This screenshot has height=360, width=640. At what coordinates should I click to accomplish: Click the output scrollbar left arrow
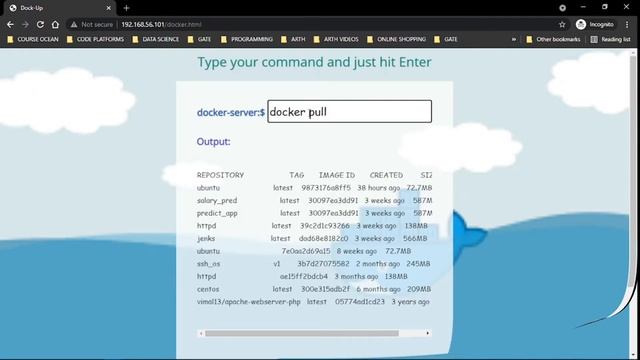coord(200,333)
